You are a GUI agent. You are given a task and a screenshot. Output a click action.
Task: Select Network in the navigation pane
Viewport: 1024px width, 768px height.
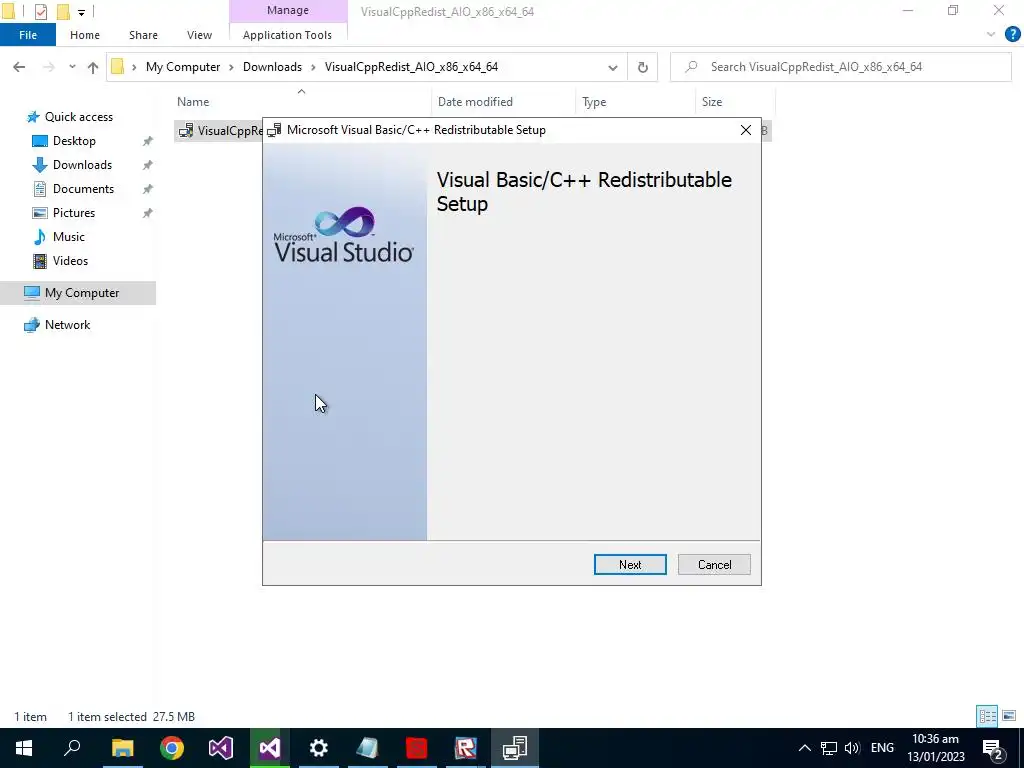(x=67, y=325)
